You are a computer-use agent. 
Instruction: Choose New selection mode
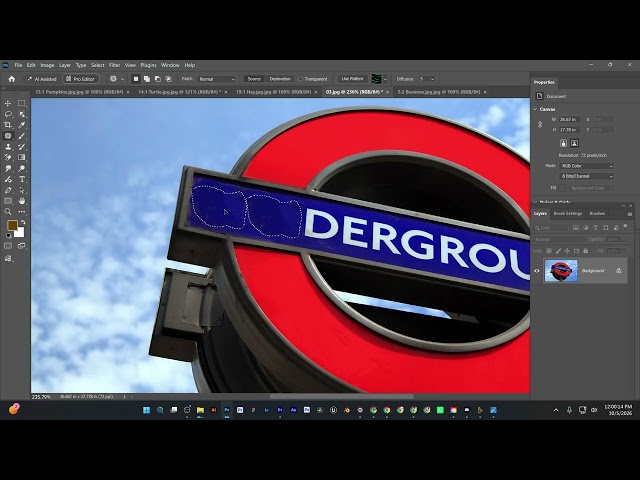pos(136,79)
